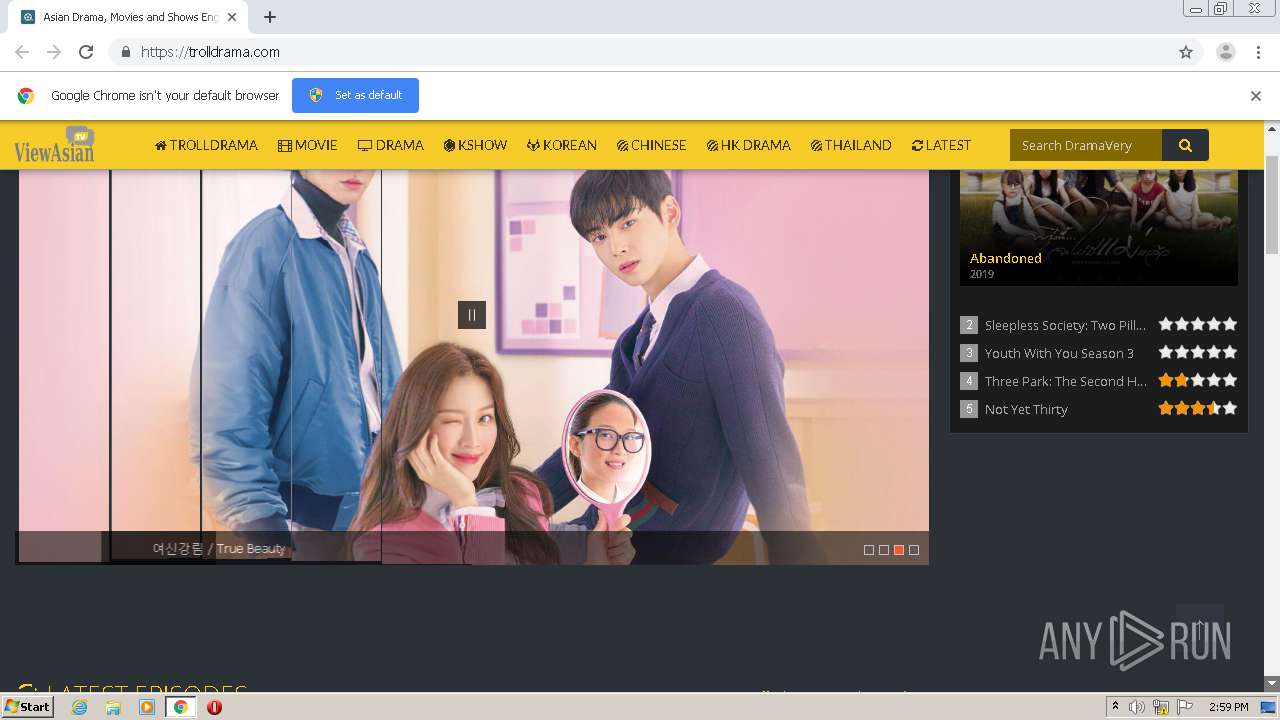Open Youth With You Season 3 link

1059,353
